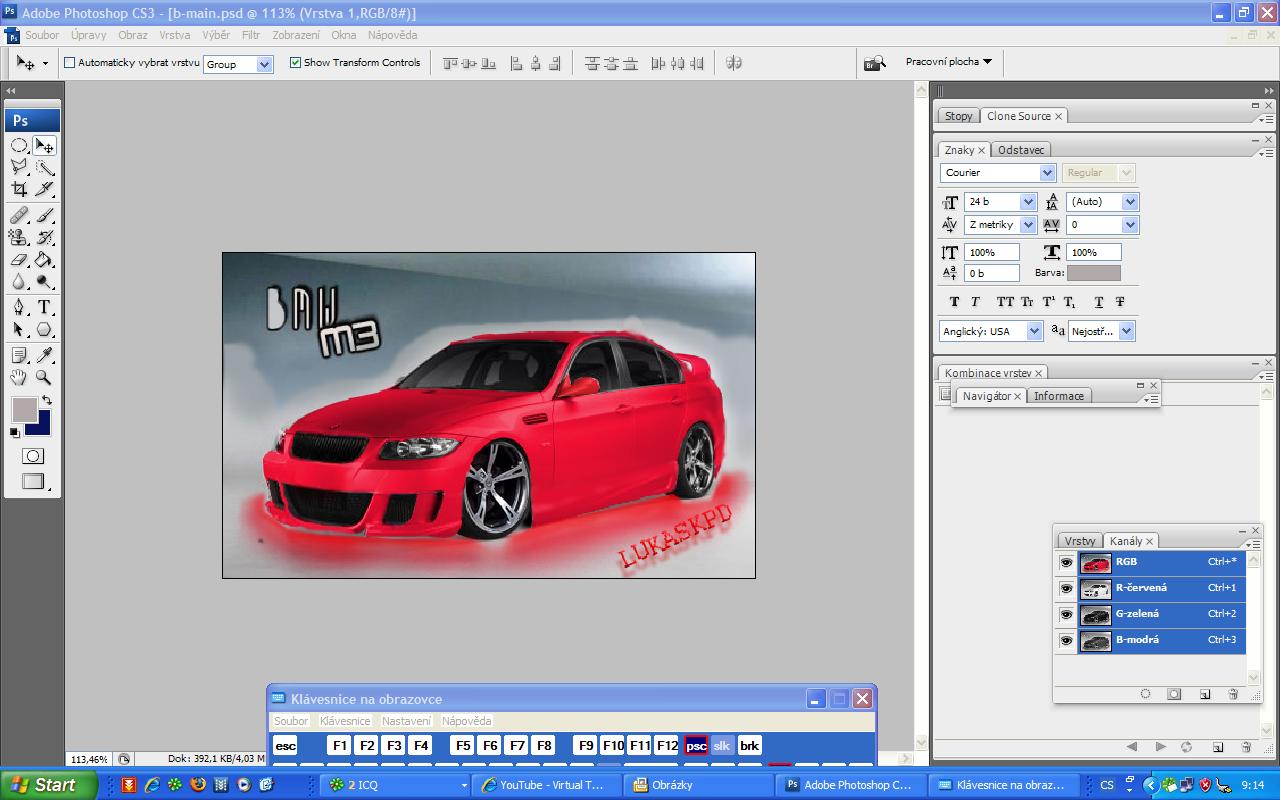Select the Clone Stamp tool
1280x800 pixels.
[x=19, y=237]
